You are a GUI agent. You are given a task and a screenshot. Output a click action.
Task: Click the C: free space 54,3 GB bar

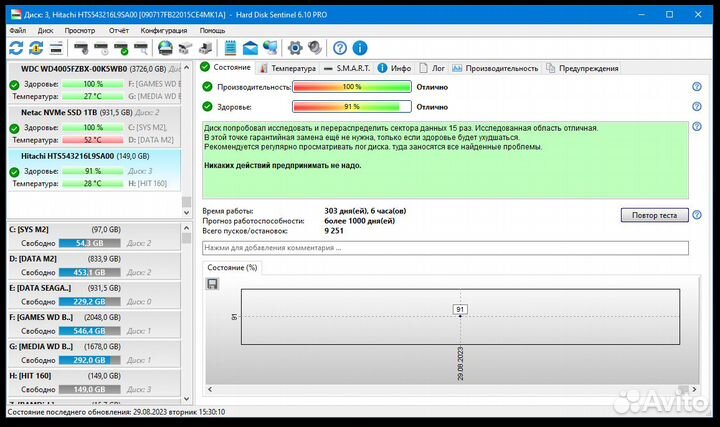point(90,243)
